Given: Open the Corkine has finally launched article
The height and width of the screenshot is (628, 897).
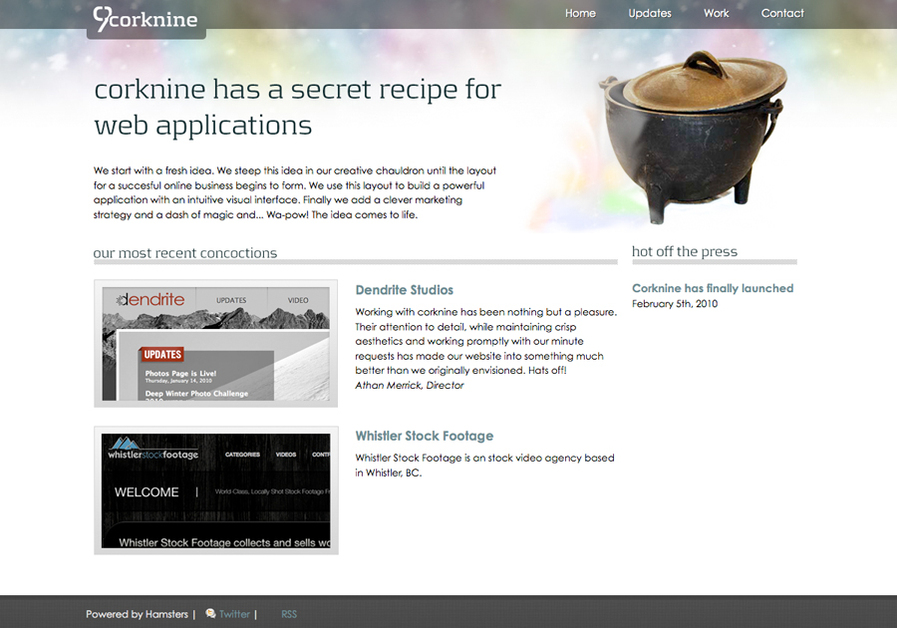Looking at the screenshot, I should (x=712, y=288).
